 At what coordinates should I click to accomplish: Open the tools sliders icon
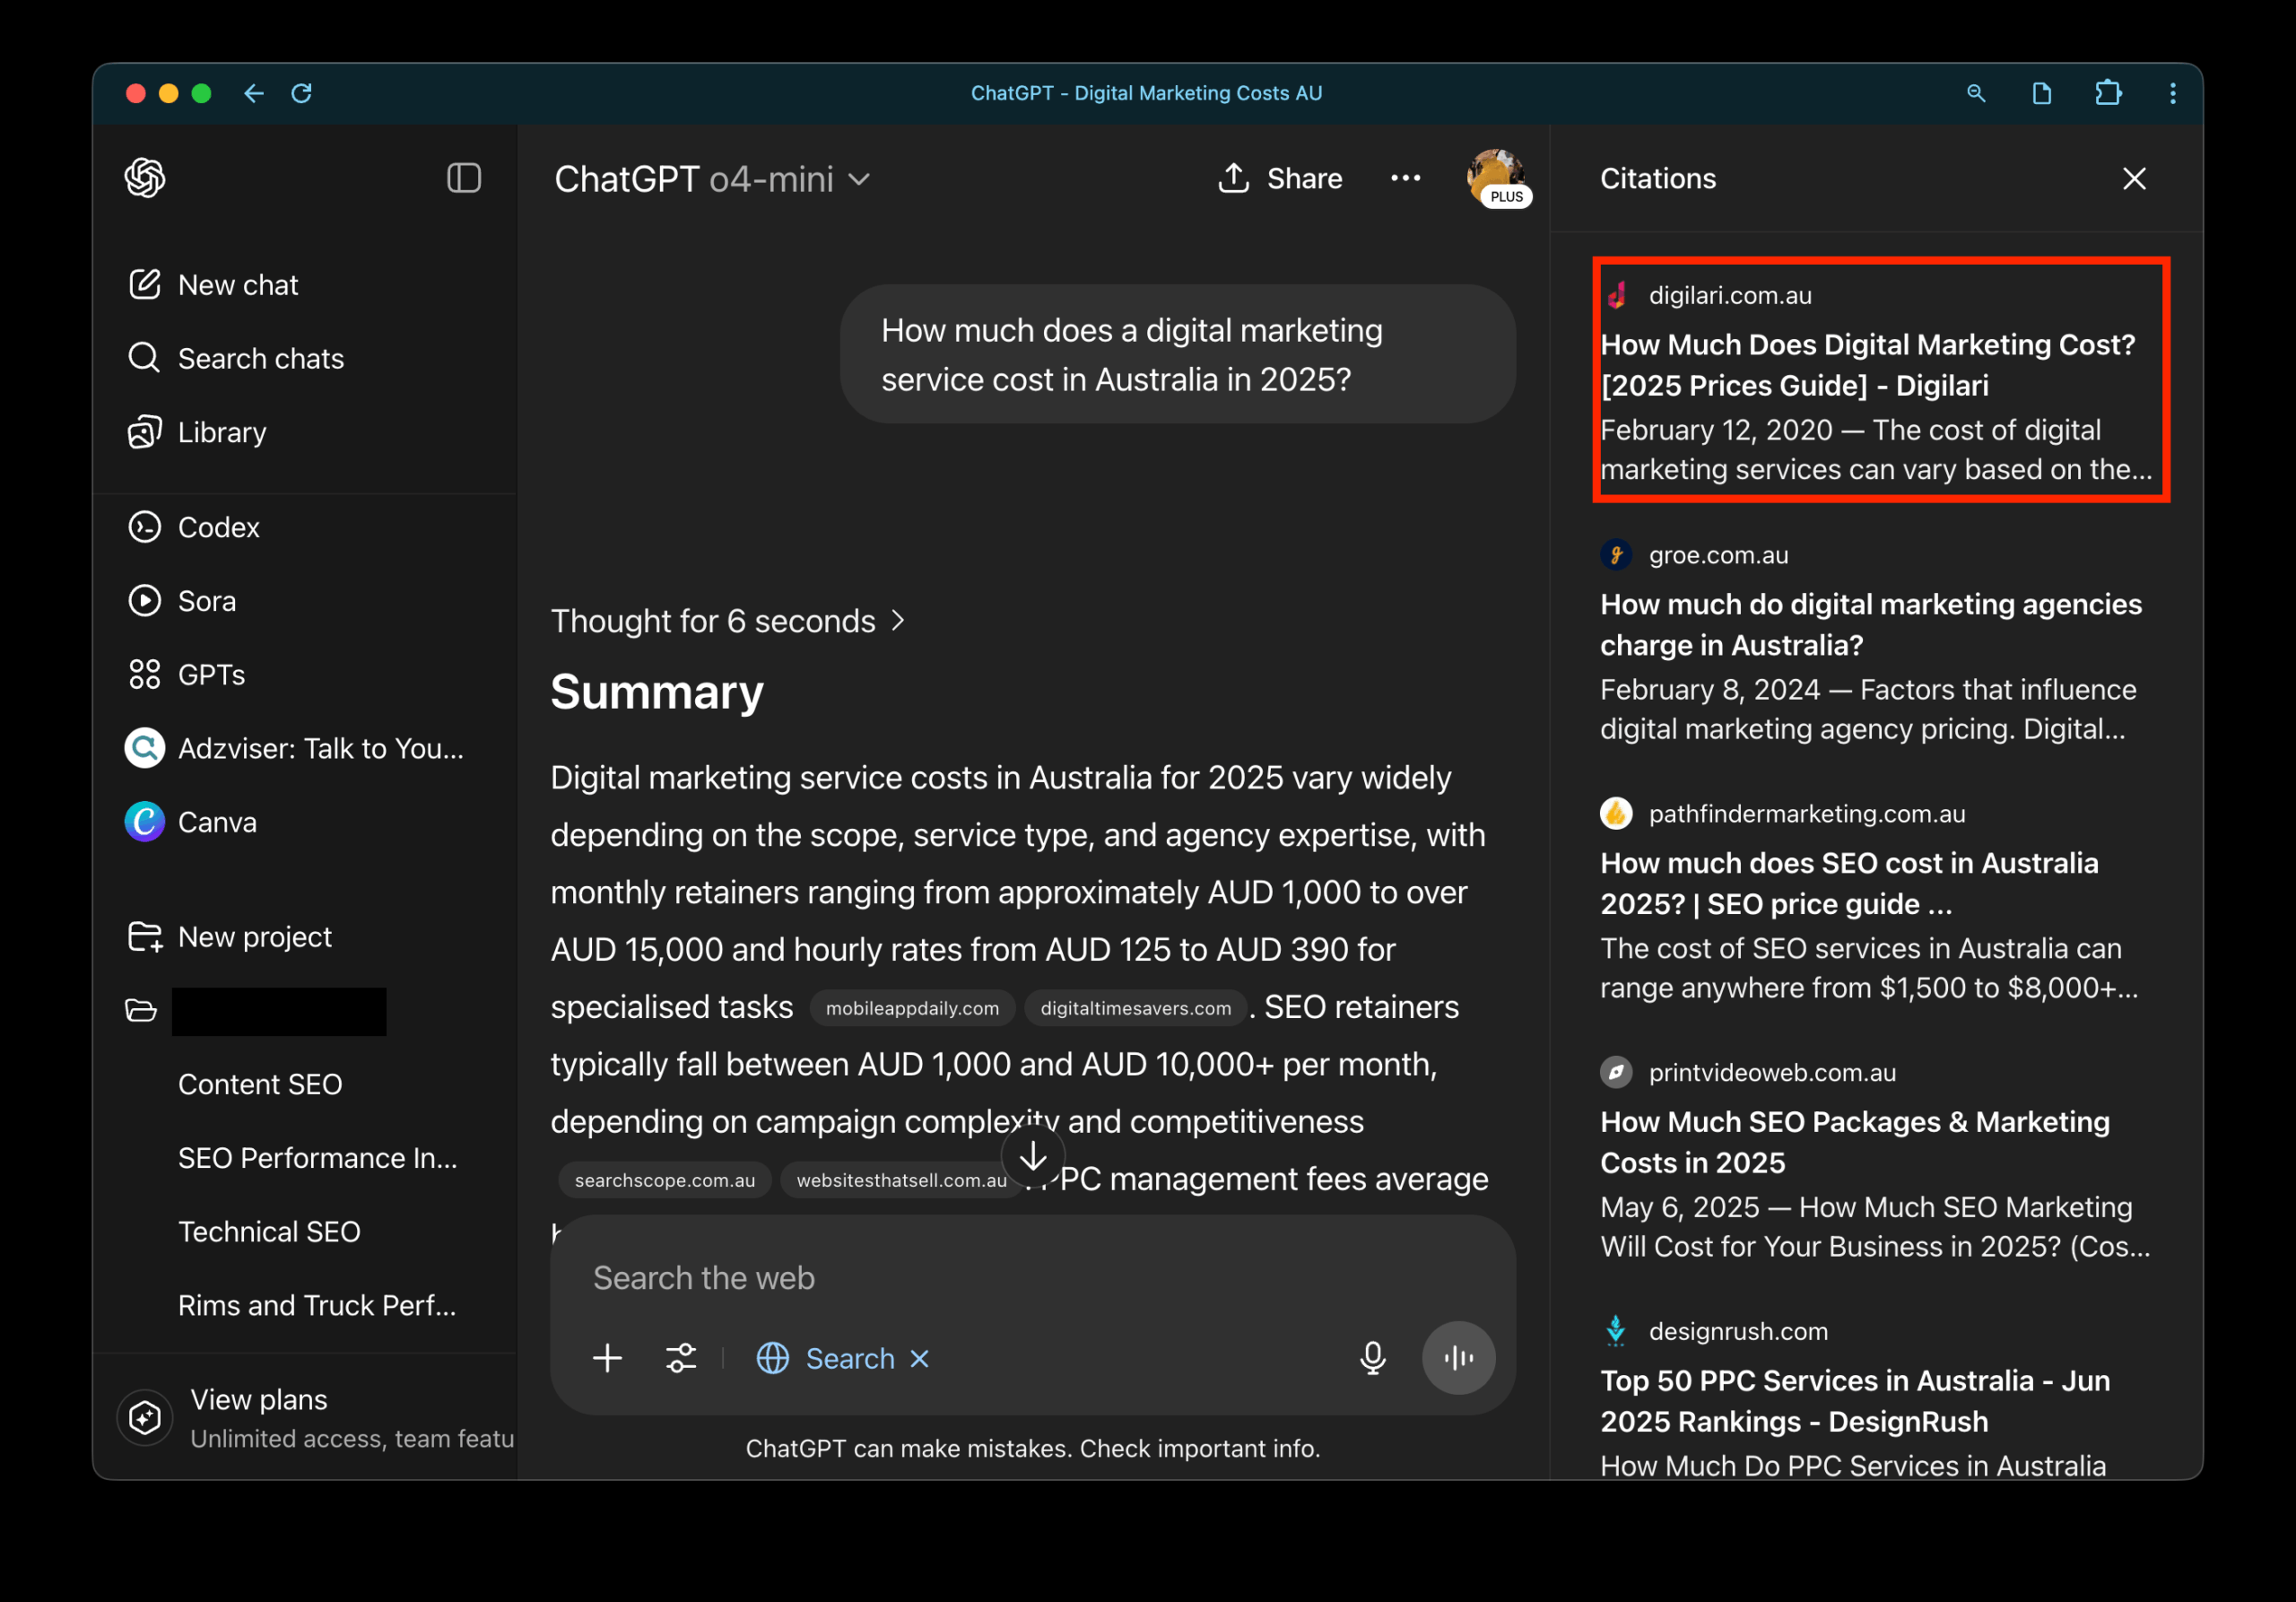coord(681,1358)
